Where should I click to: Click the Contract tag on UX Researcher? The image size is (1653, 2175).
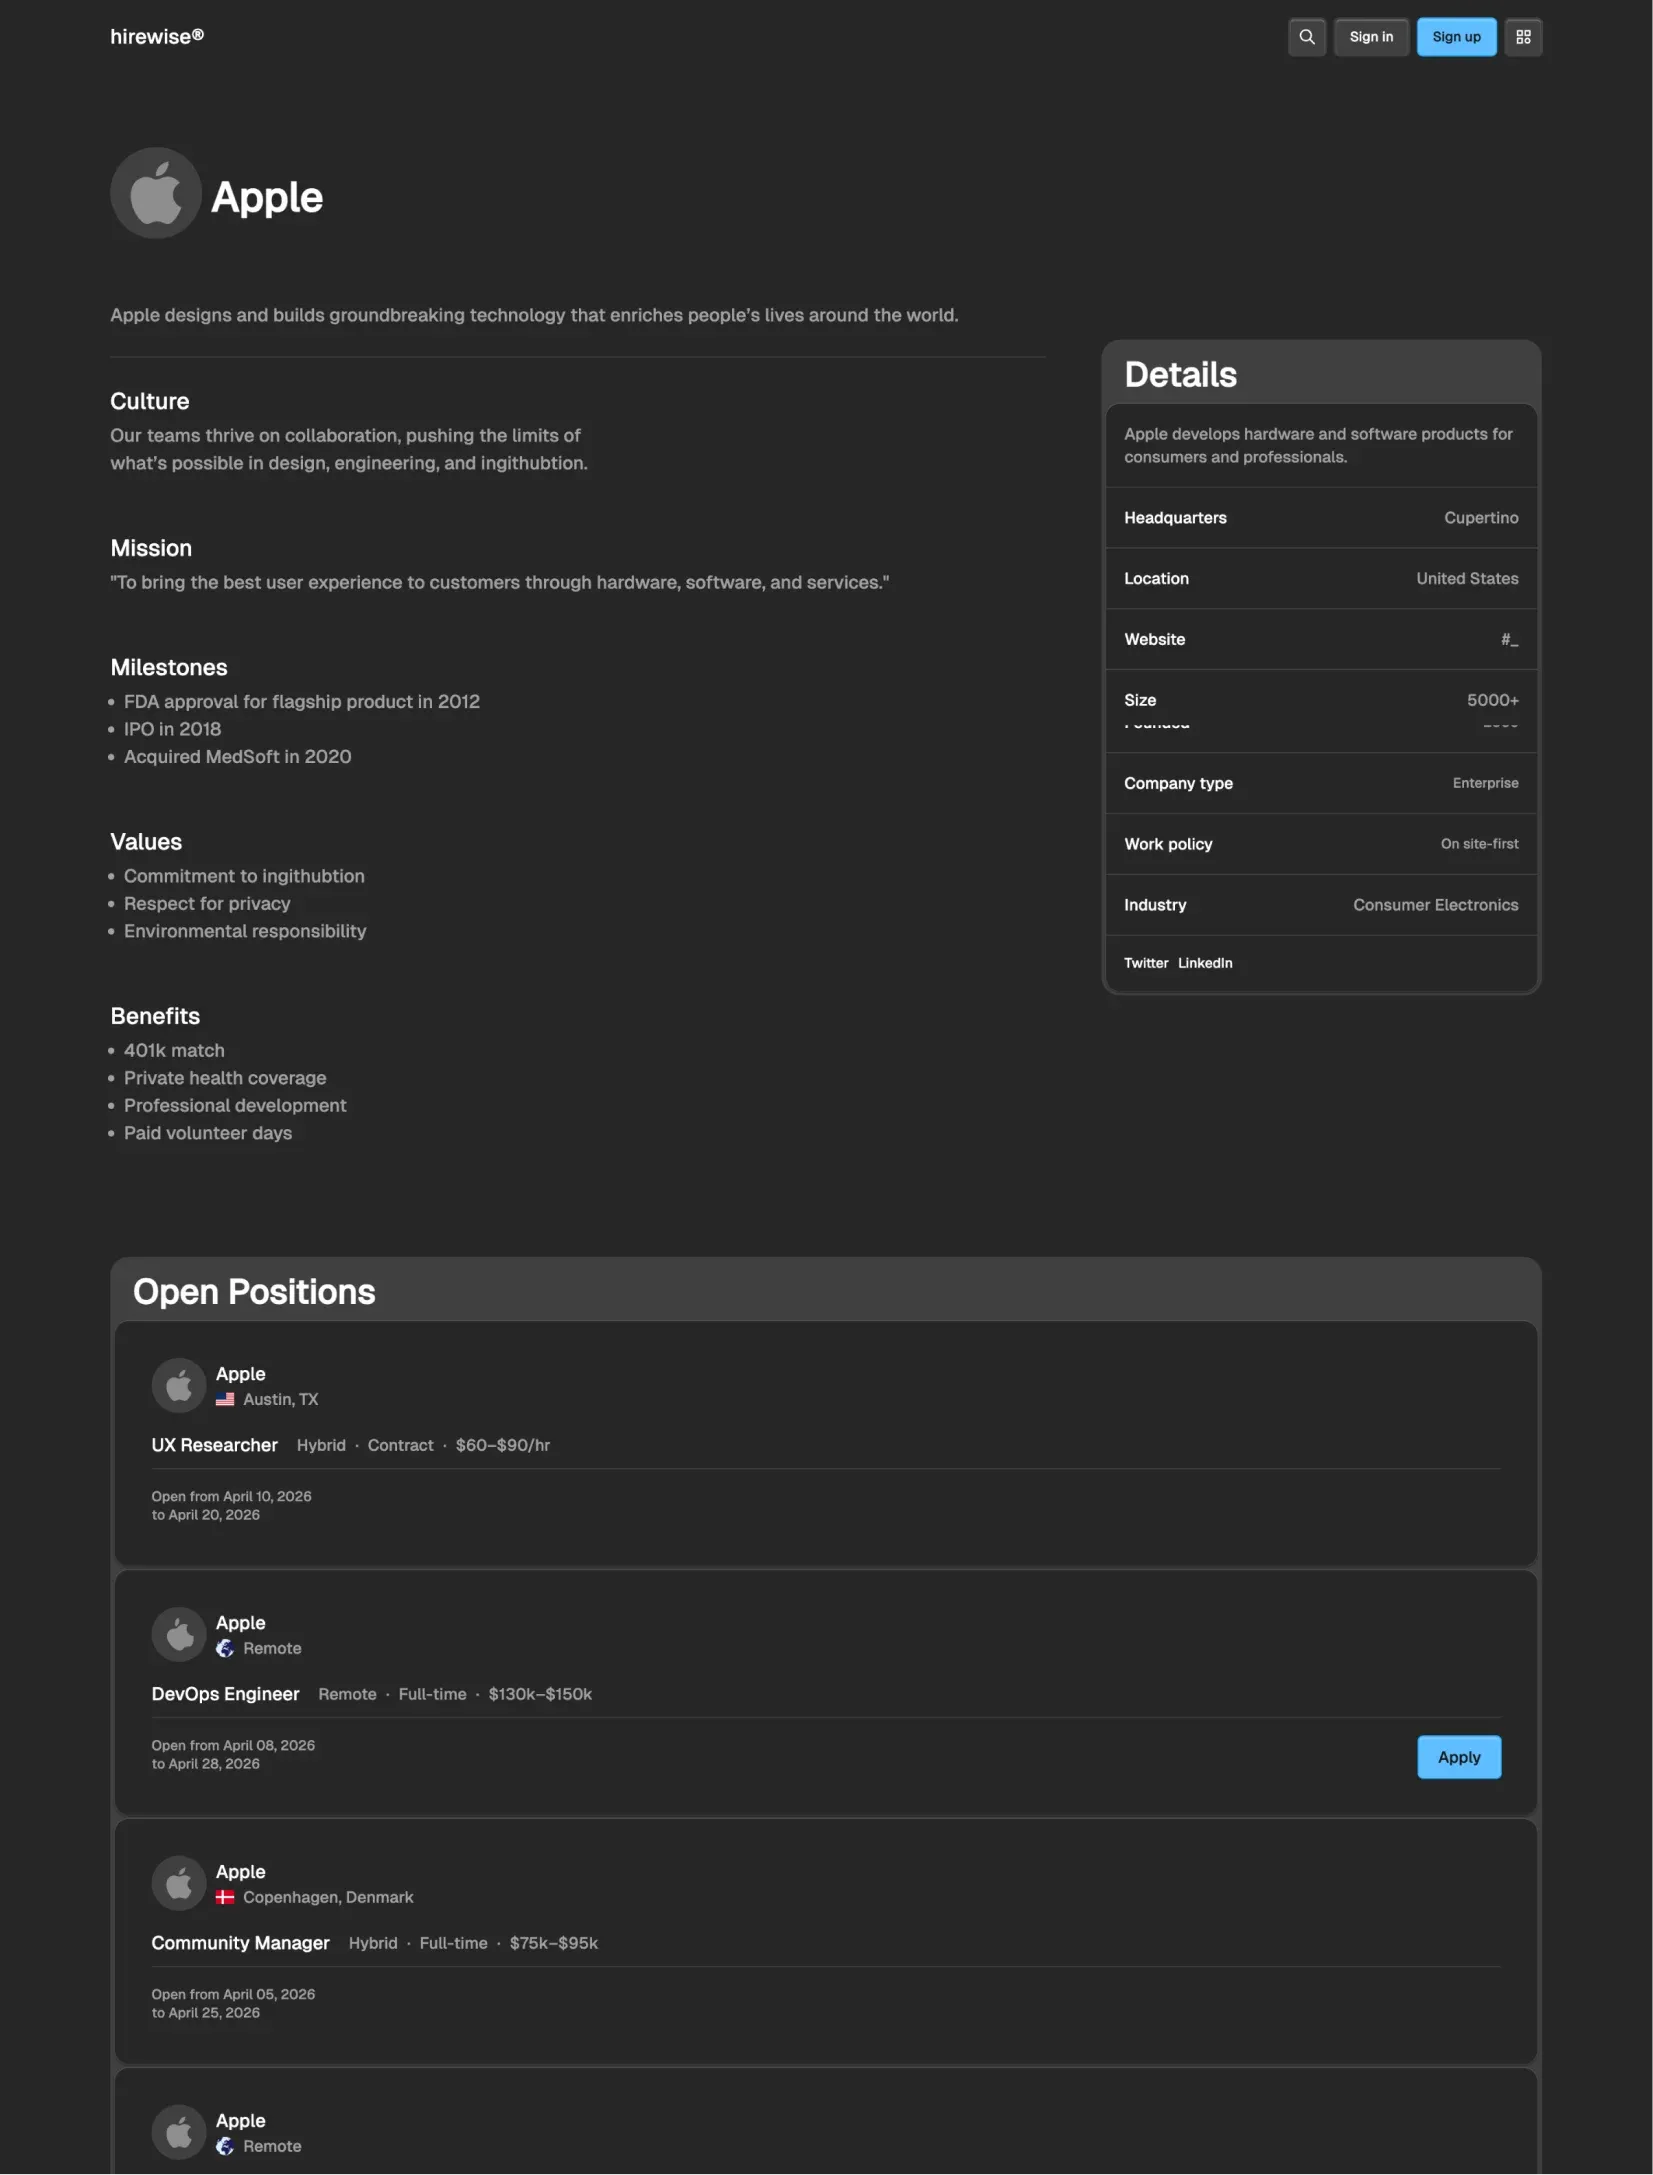401,1445
